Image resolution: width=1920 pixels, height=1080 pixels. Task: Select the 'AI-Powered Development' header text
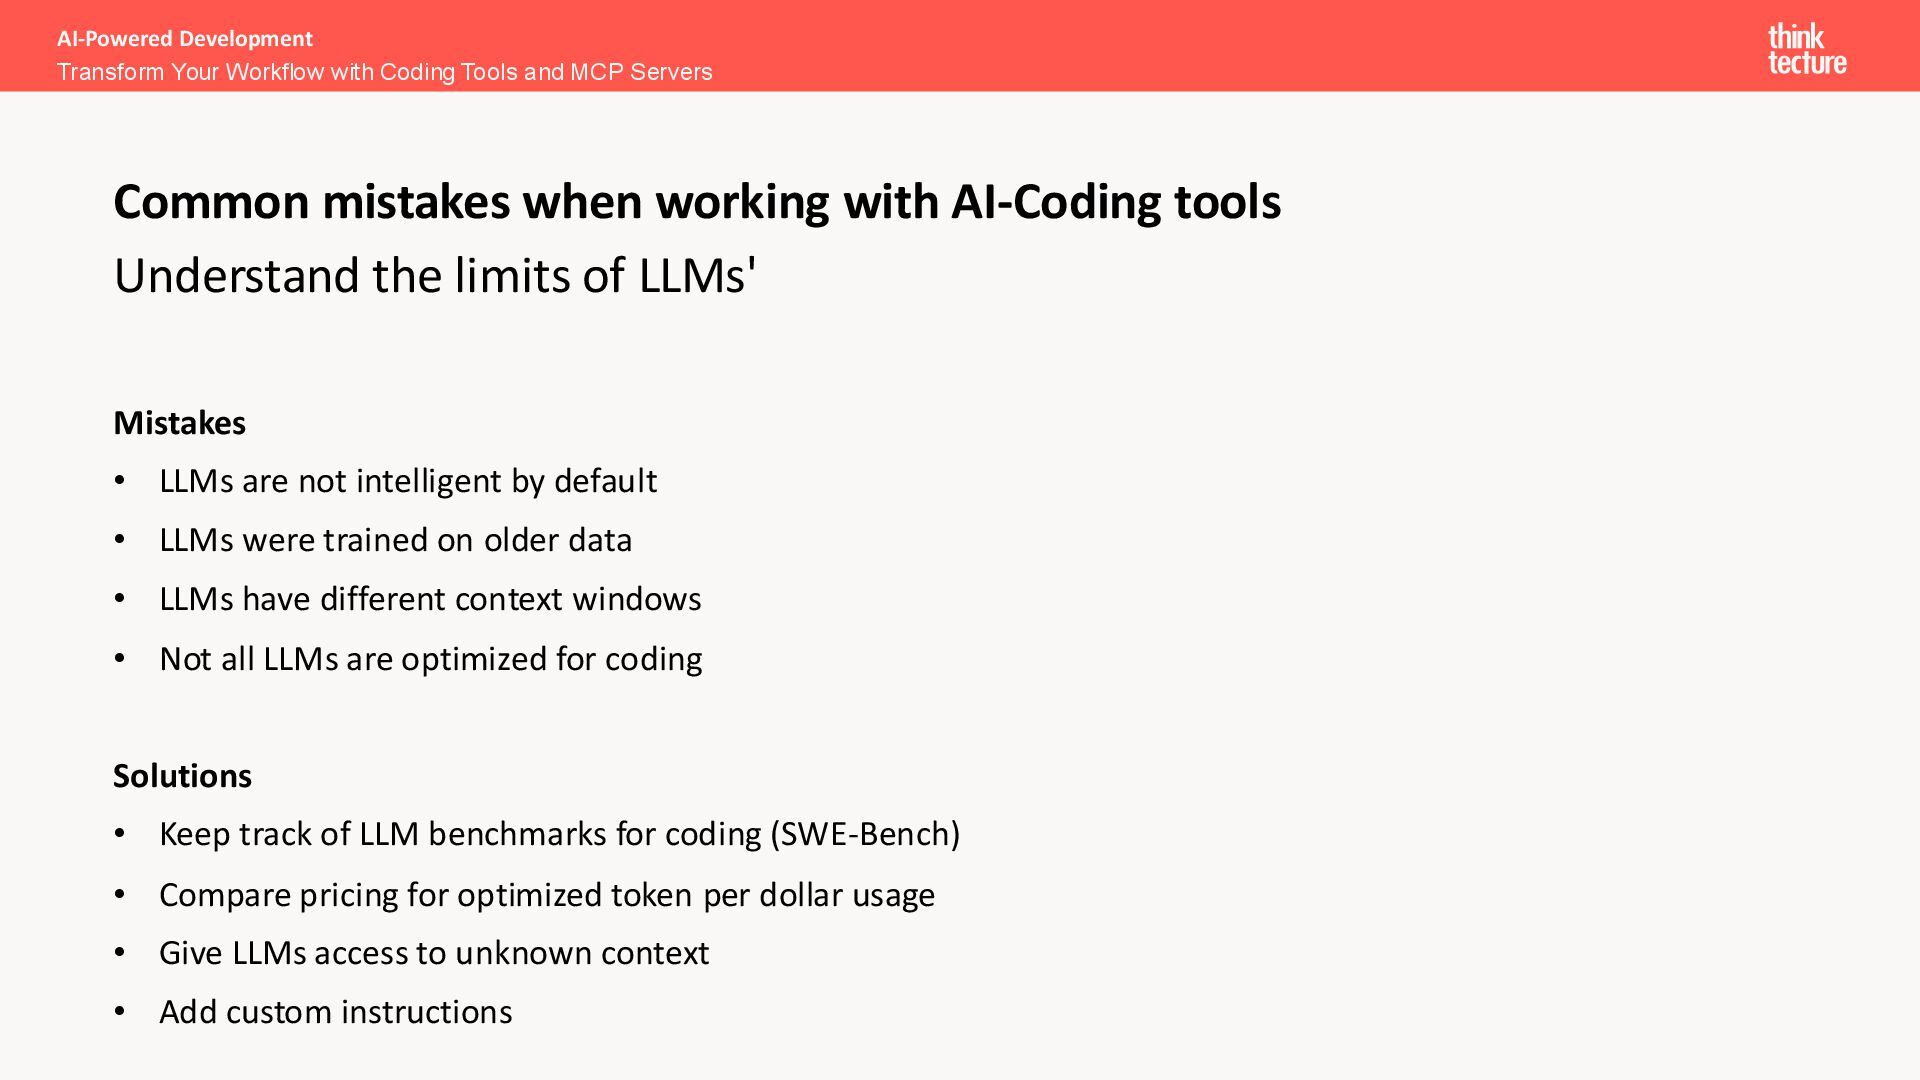[185, 39]
